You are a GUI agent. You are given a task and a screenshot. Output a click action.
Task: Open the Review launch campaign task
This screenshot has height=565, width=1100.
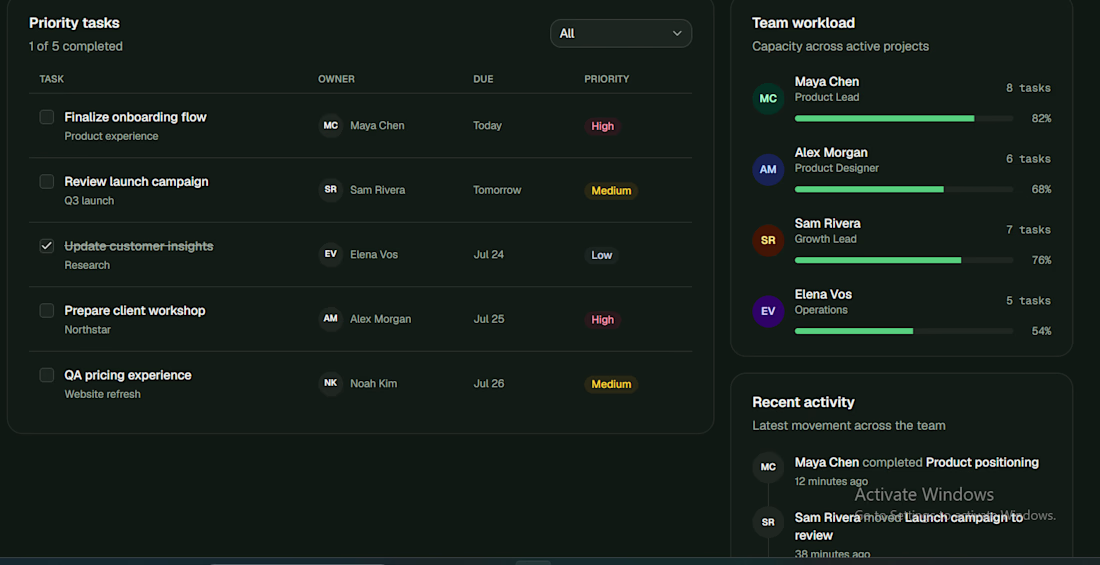136,182
